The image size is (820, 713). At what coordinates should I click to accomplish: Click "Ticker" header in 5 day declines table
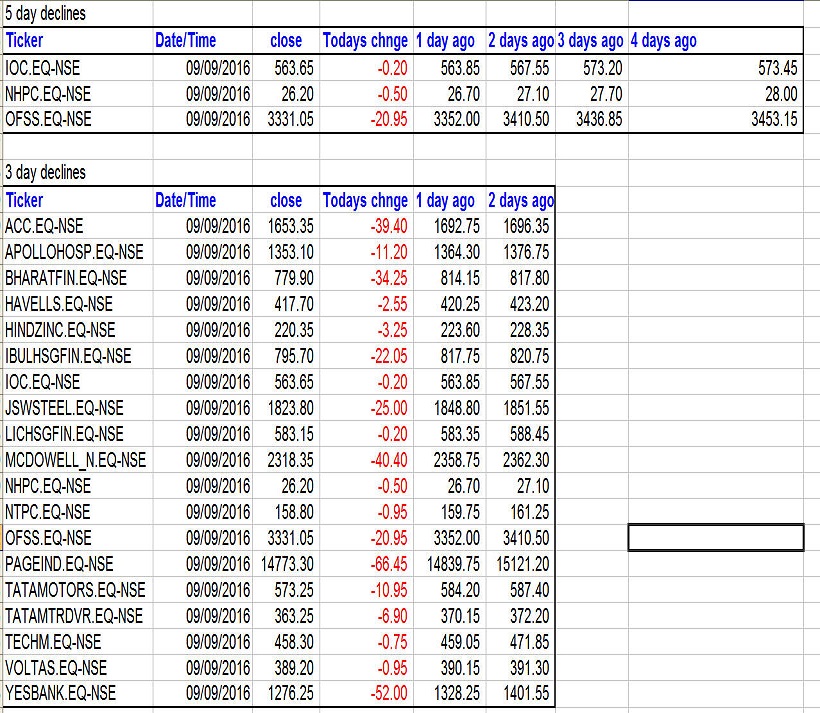[x=25, y=41]
